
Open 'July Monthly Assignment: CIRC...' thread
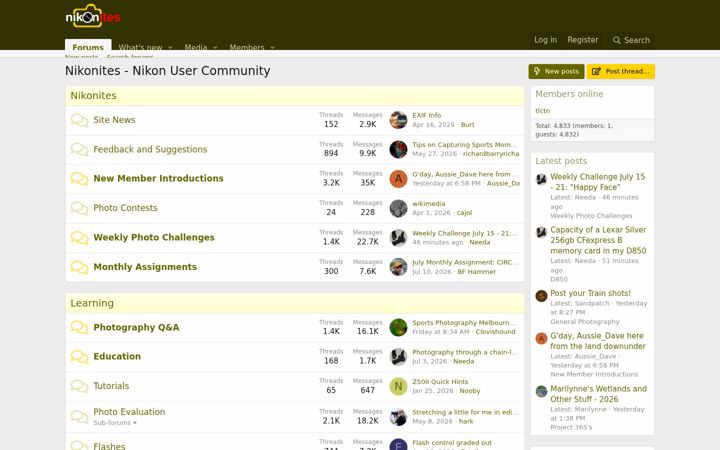click(465, 262)
